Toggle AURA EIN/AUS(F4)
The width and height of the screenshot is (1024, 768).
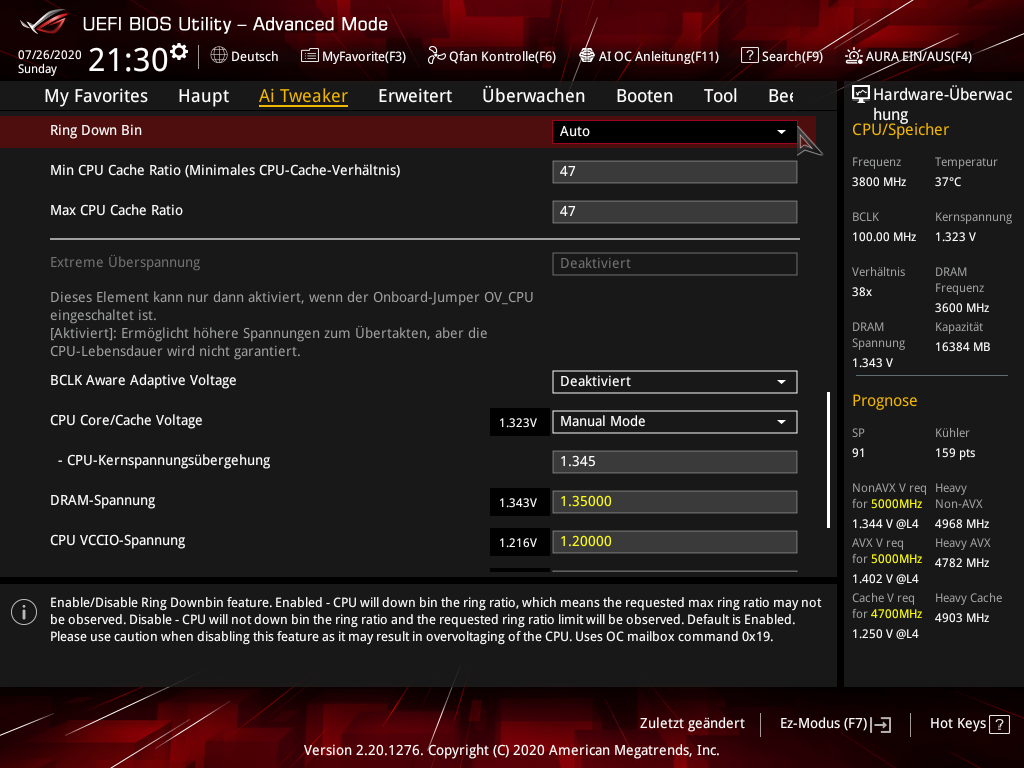(x=908, y=56)
